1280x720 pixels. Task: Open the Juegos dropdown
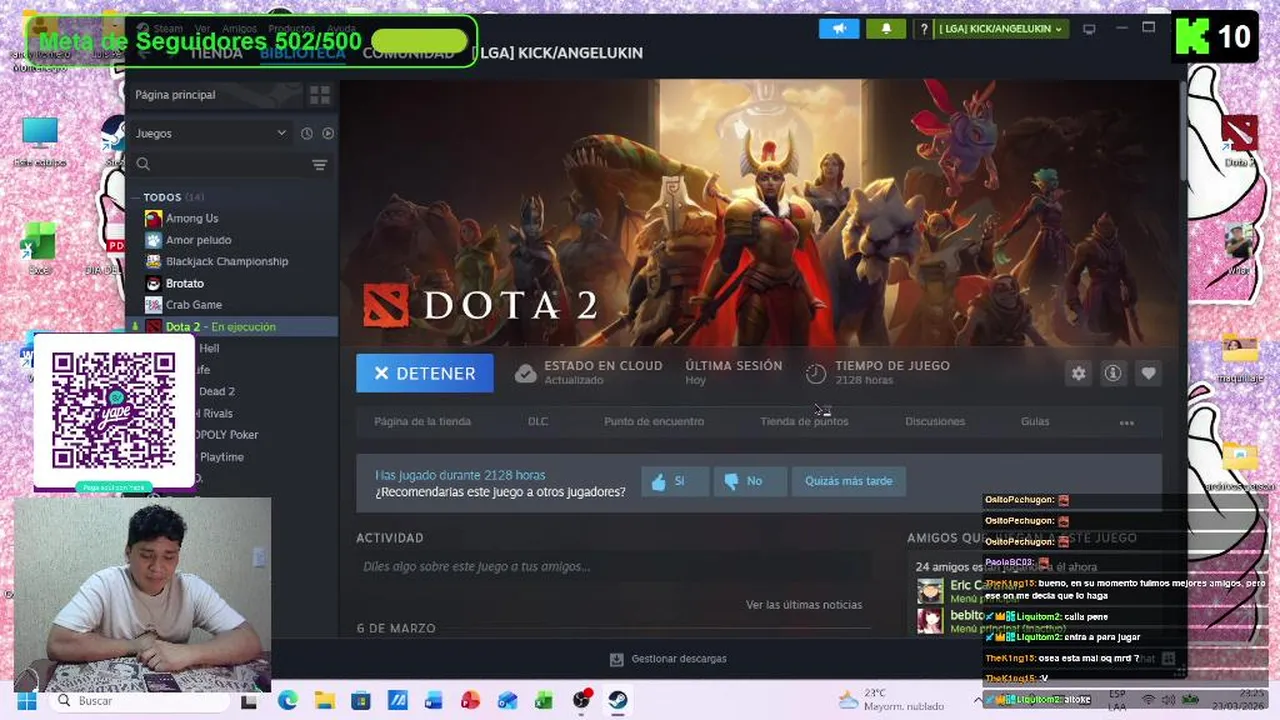[x=211, y=133]
